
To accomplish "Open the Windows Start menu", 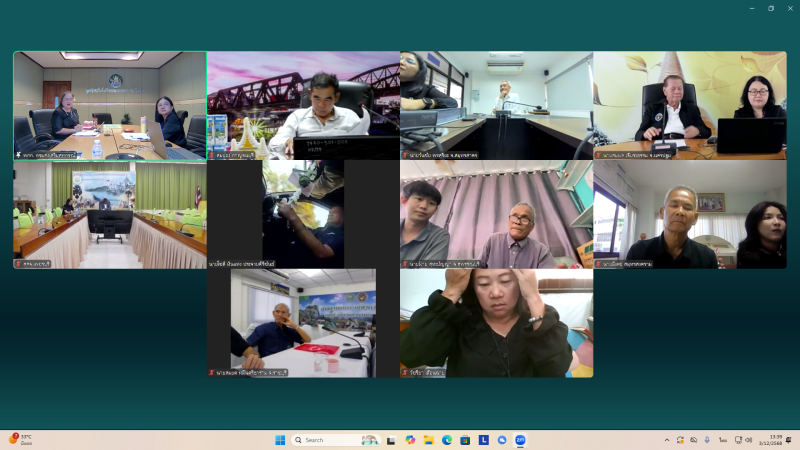I will [x=280, y=440].
